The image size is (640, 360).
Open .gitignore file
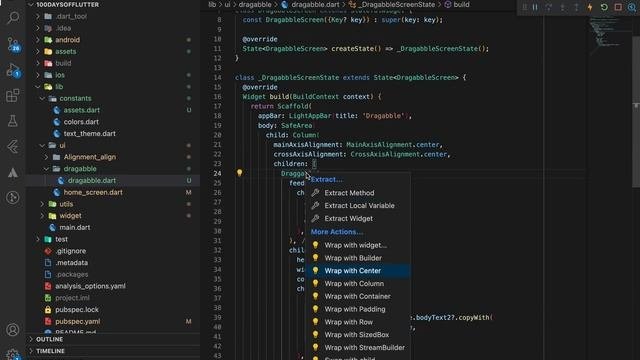[x=71, y=251]
